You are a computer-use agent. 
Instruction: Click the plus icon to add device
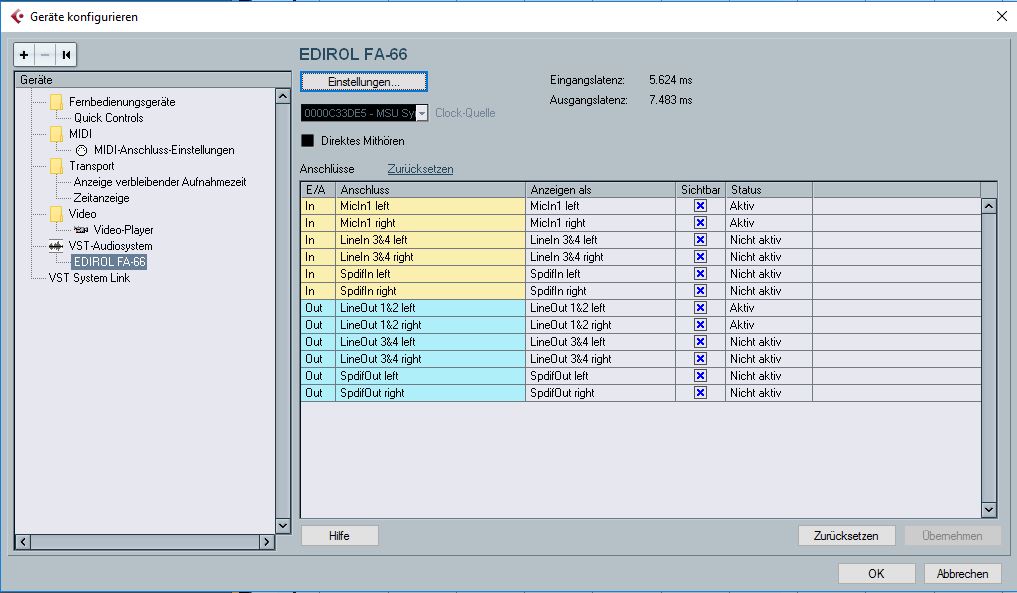[24, 55]
